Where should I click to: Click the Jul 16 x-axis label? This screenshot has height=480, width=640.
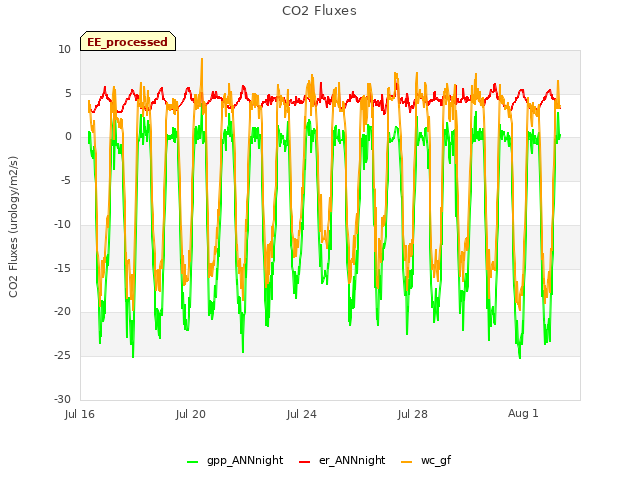point(80,414)
